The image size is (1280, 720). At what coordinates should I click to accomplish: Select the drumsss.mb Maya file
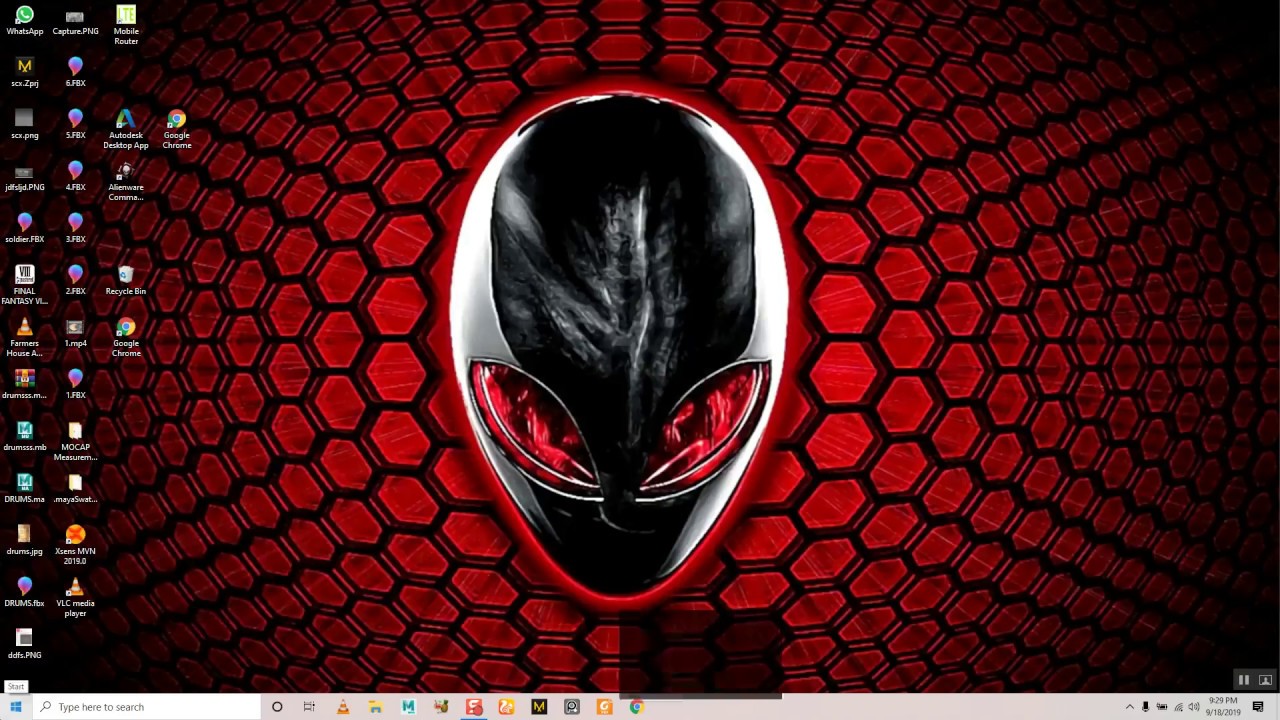pos(25,437)
